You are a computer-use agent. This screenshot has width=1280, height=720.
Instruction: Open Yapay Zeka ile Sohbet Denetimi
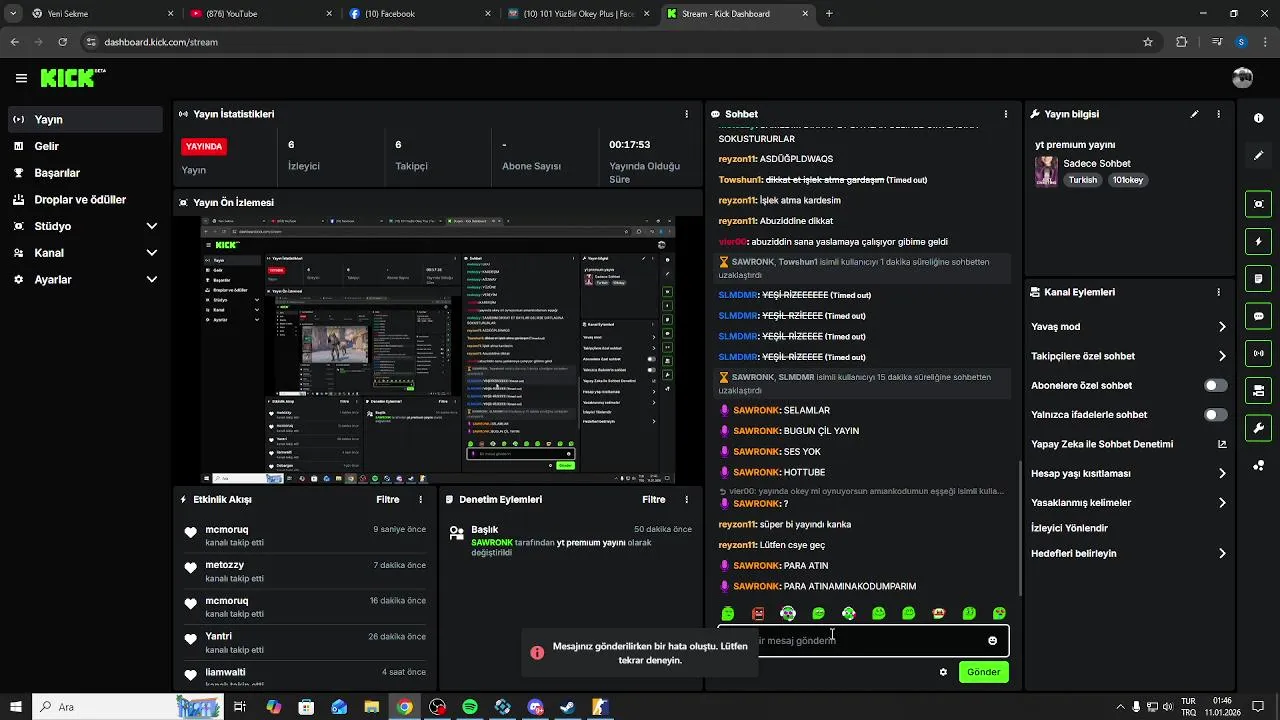tap(1129, 444)
